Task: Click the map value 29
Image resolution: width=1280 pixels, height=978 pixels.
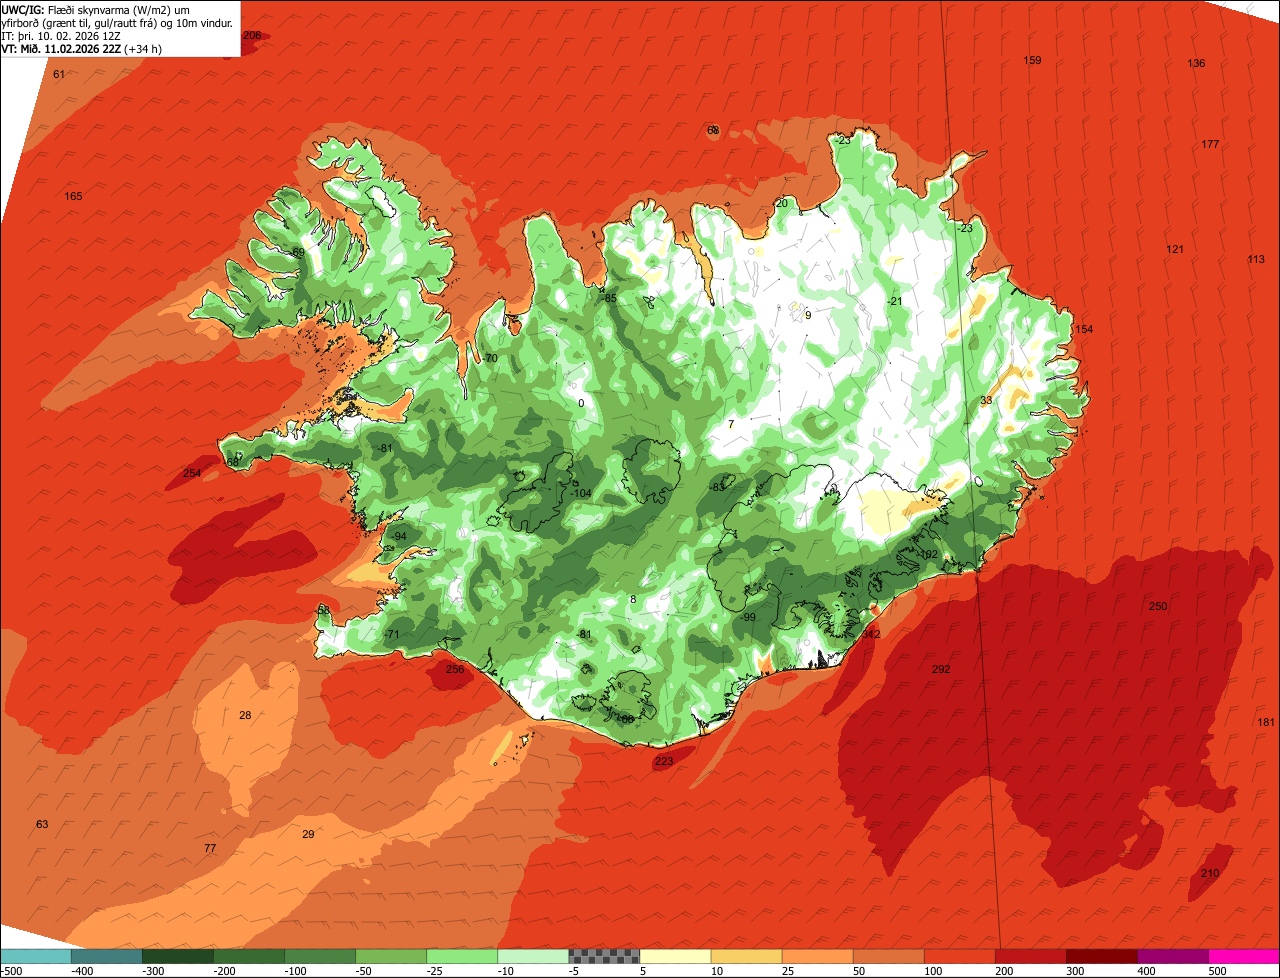Action: (308, 833)
